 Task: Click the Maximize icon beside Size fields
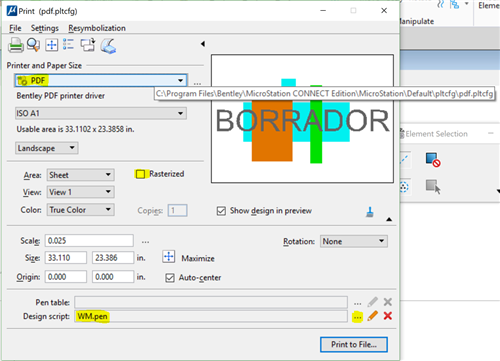[x=169, y=257]
